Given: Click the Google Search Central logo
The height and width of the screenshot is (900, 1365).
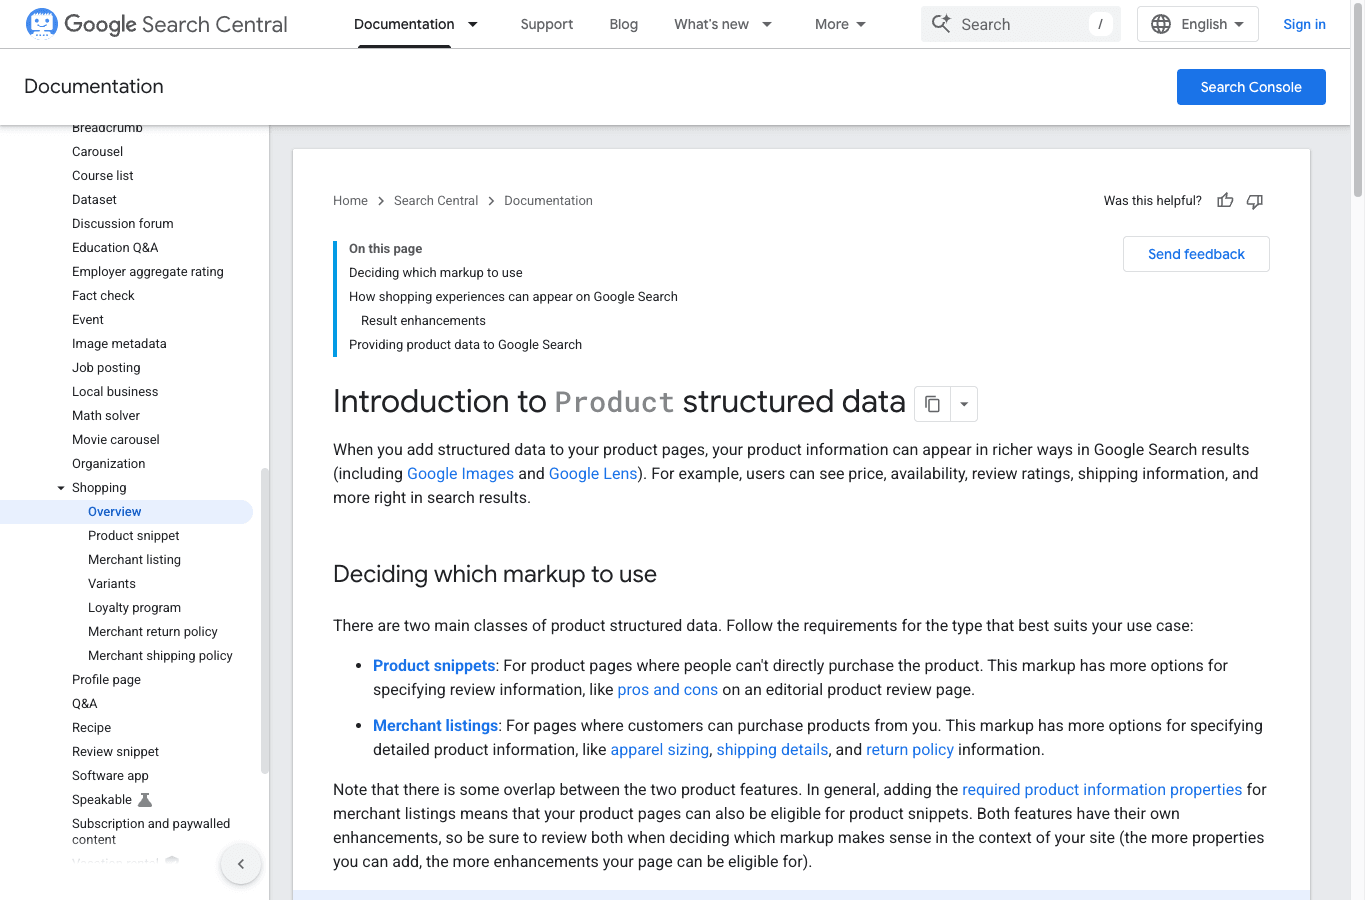Looking at the screenshot, I should pos(156,24).
